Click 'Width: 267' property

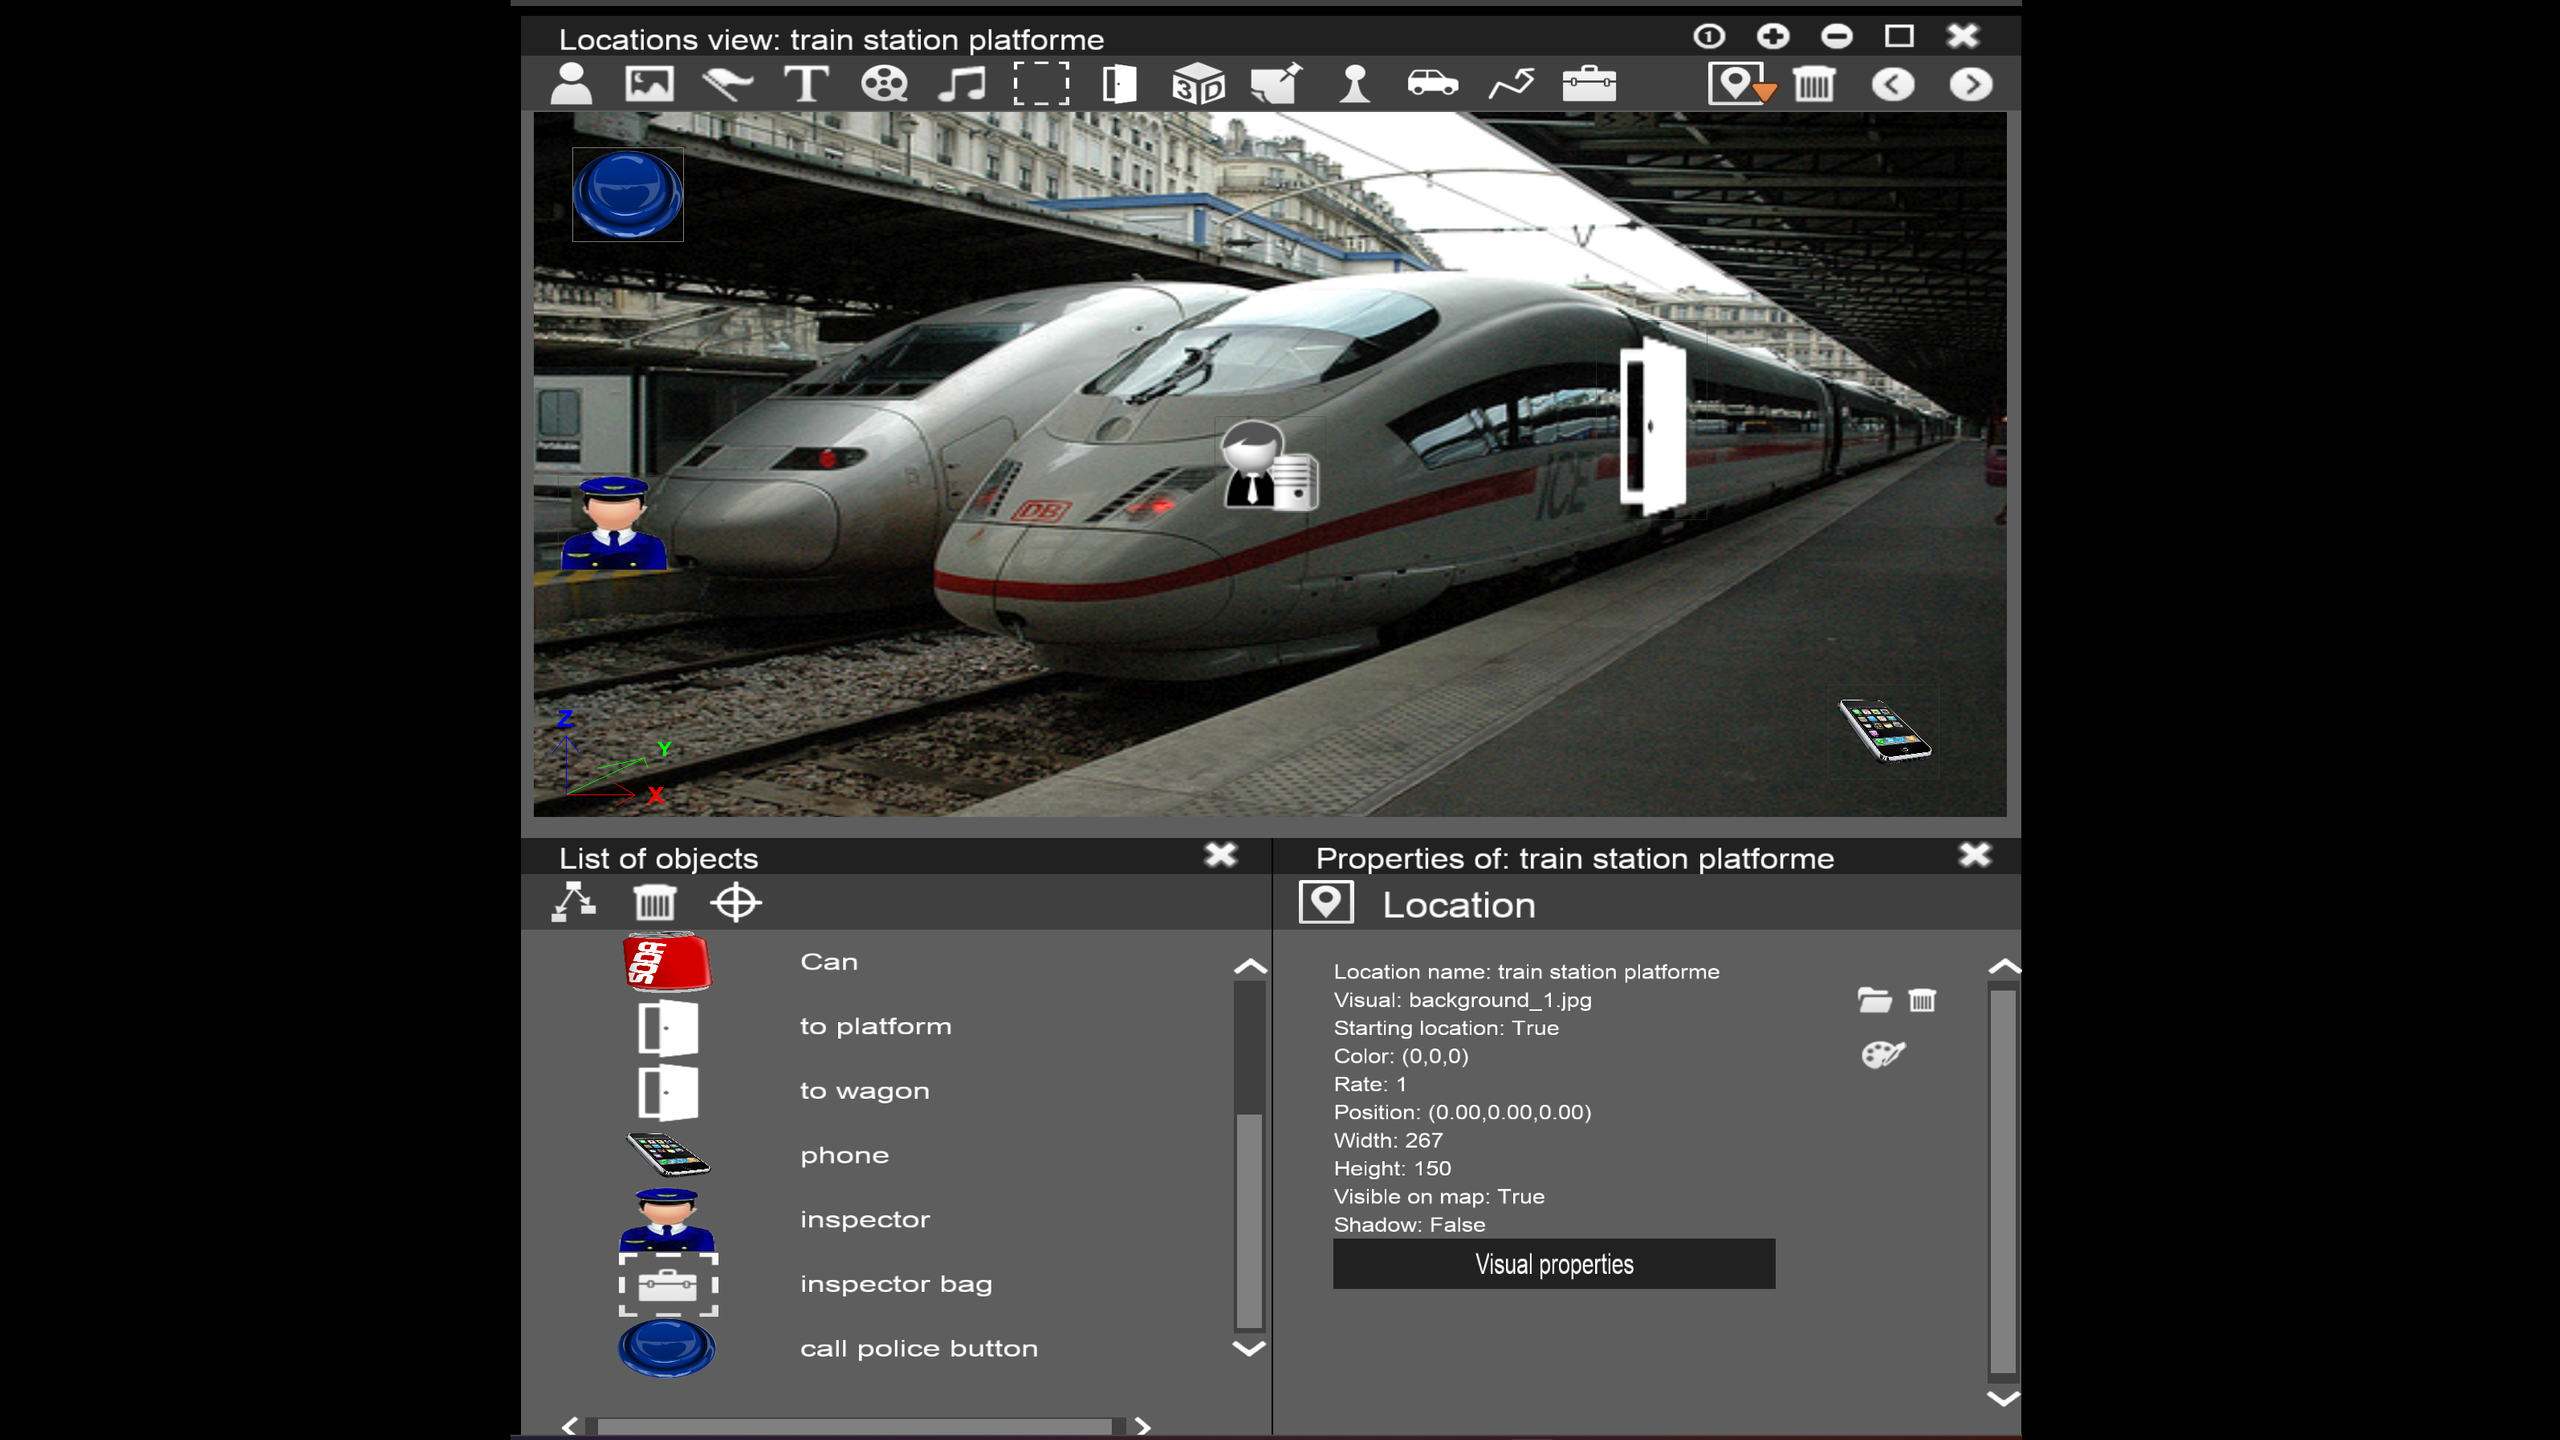(1388, 1140)
